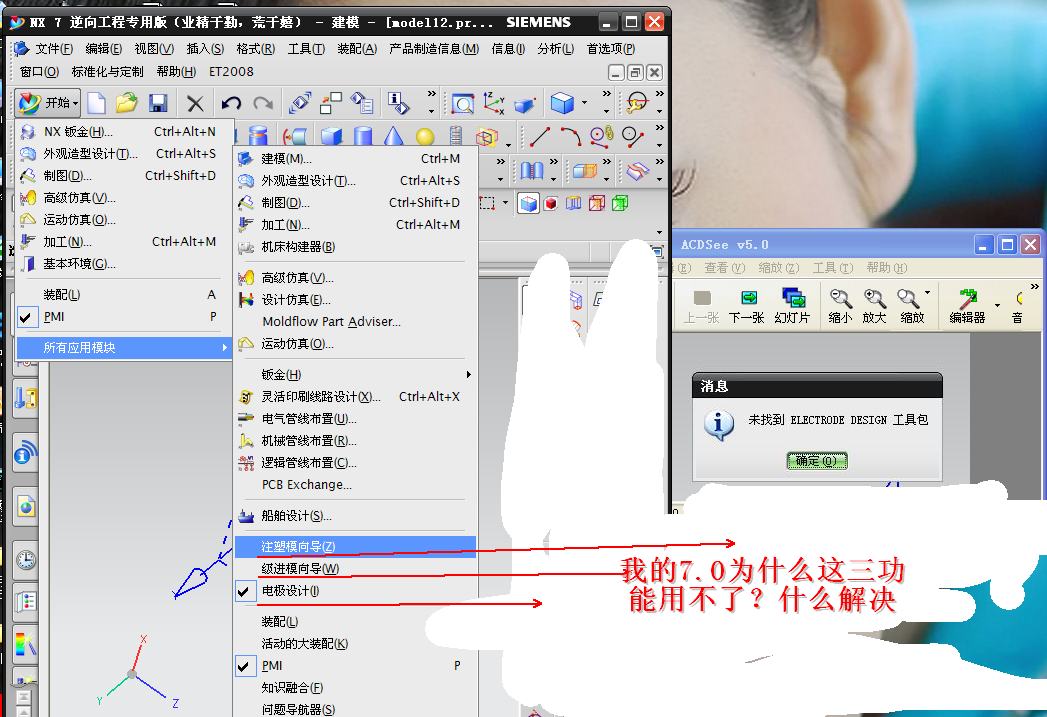The width and height of the screenshot is (1047, 717).
Task: Select 机床构建器(B) menu entry
Action: pos(355,247)
